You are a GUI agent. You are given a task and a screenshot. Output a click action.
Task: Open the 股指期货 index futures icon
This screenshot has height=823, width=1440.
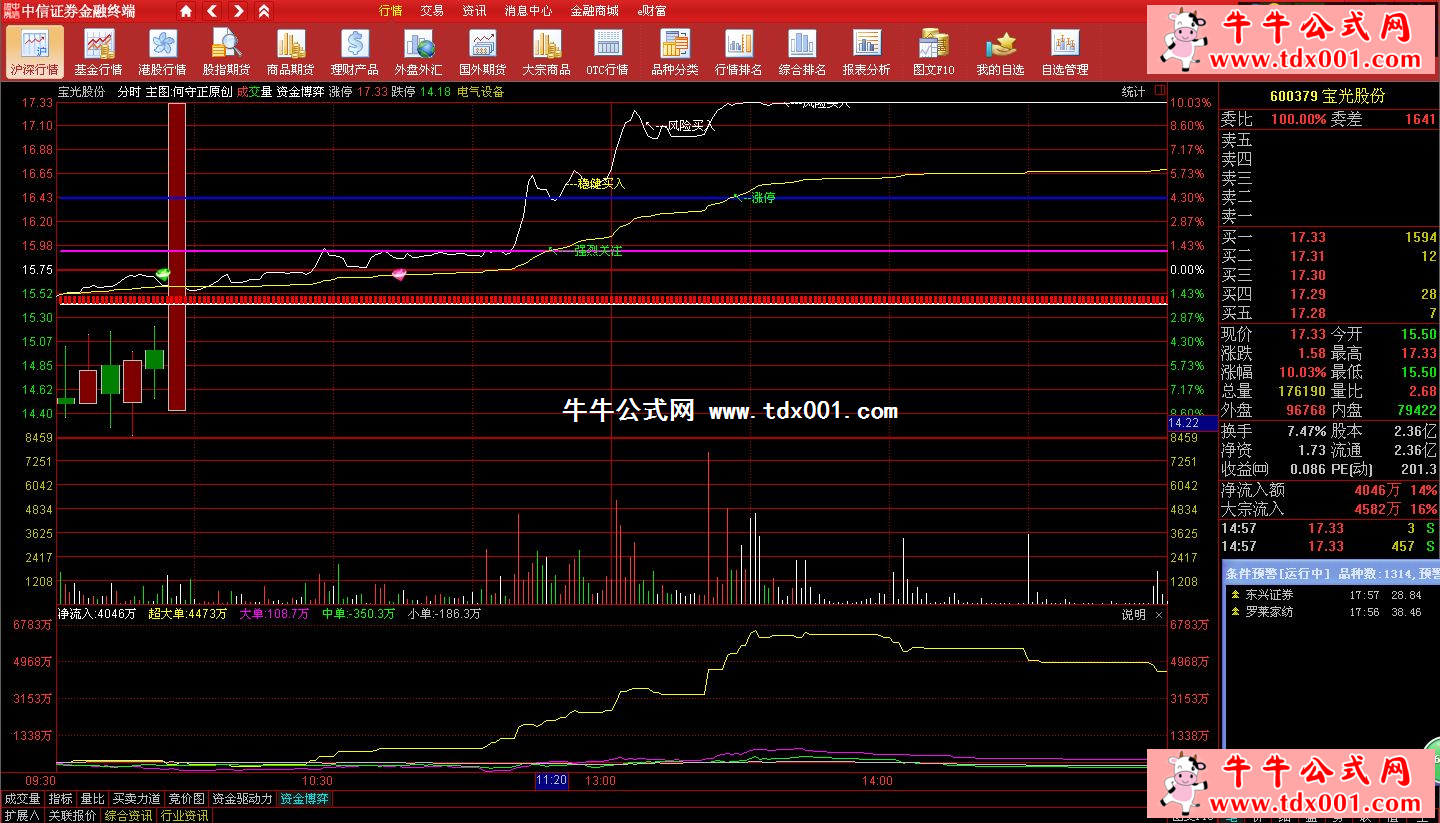[x=226, y=52]
